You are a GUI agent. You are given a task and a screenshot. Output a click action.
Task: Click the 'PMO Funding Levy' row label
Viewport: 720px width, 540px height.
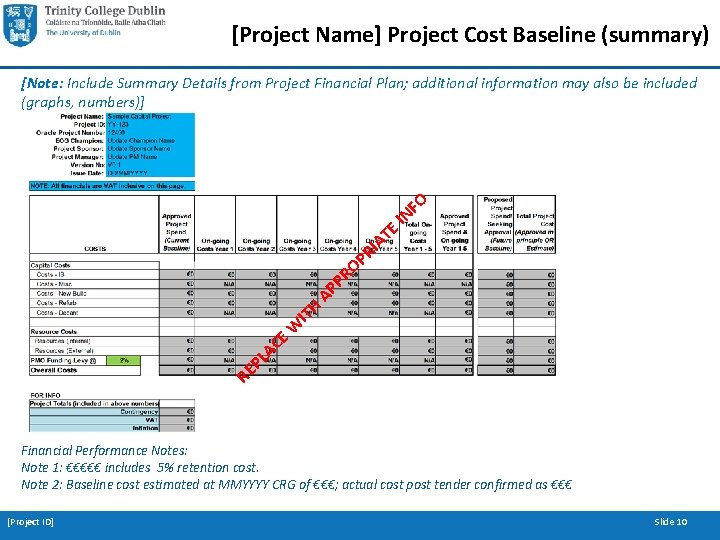63,360
